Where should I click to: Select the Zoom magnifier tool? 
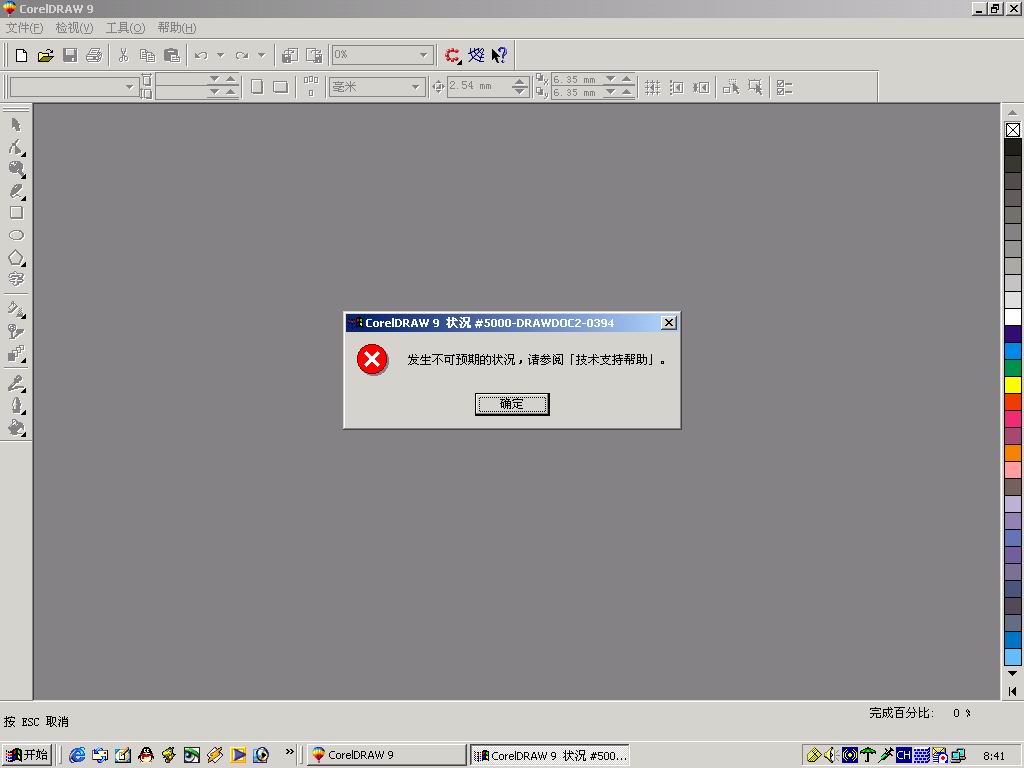click(16, 169)
